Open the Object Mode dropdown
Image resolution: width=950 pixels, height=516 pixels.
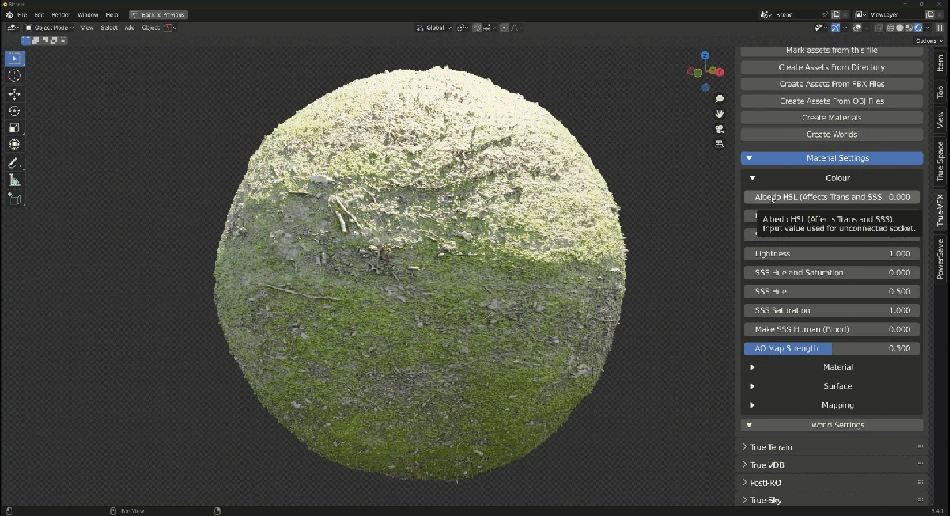click(48, 28)
